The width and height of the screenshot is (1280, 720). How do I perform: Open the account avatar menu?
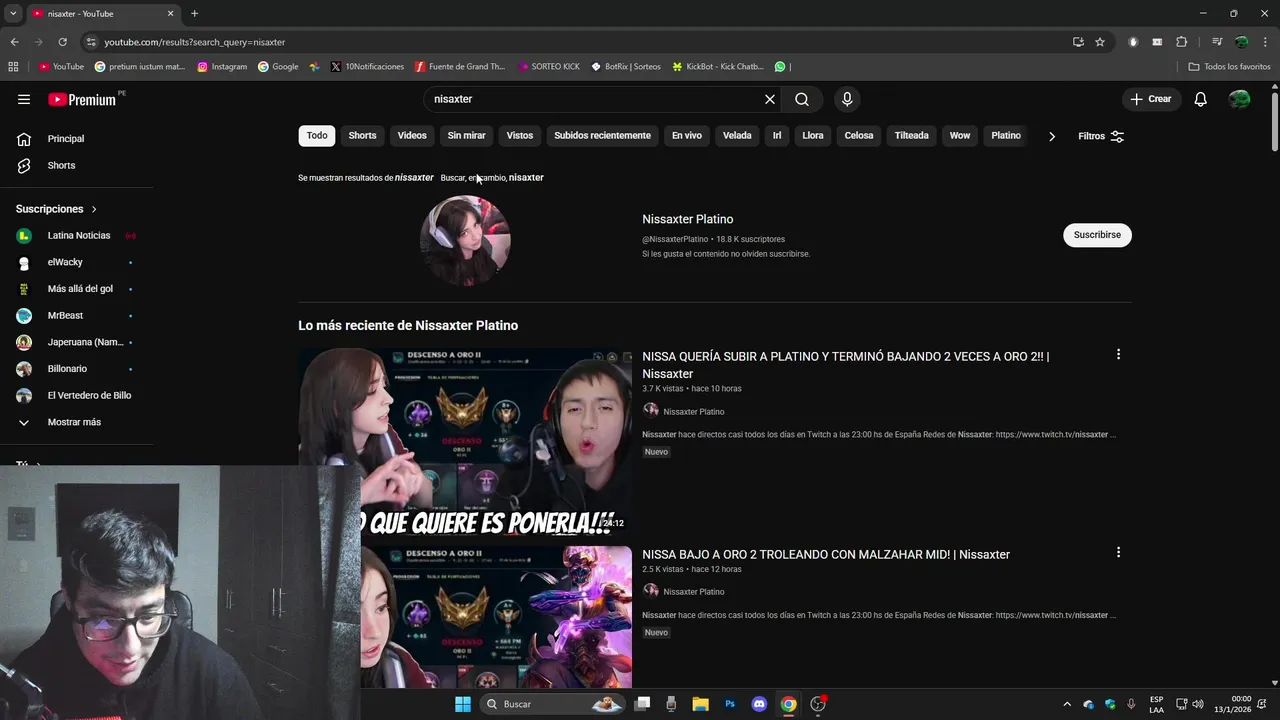tap(1239, 99)
